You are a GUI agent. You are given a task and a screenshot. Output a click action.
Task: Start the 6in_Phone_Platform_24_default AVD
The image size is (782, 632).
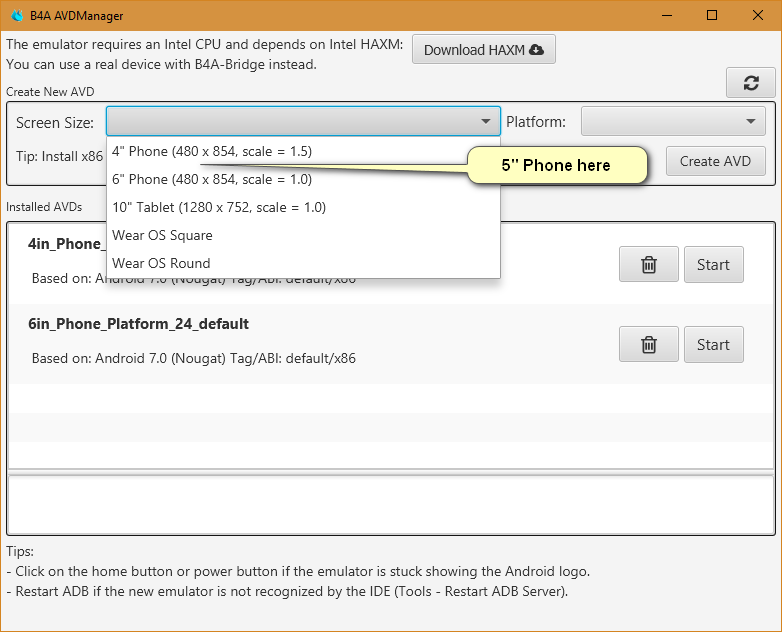tap(713, 344)
